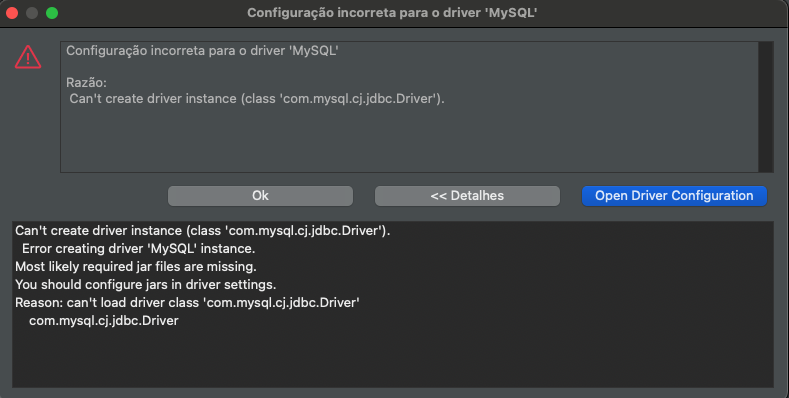This screenshot has width=789, height=398.
Task: Select the 'Reason: can't load driver class' line
Action: [187, 303]
